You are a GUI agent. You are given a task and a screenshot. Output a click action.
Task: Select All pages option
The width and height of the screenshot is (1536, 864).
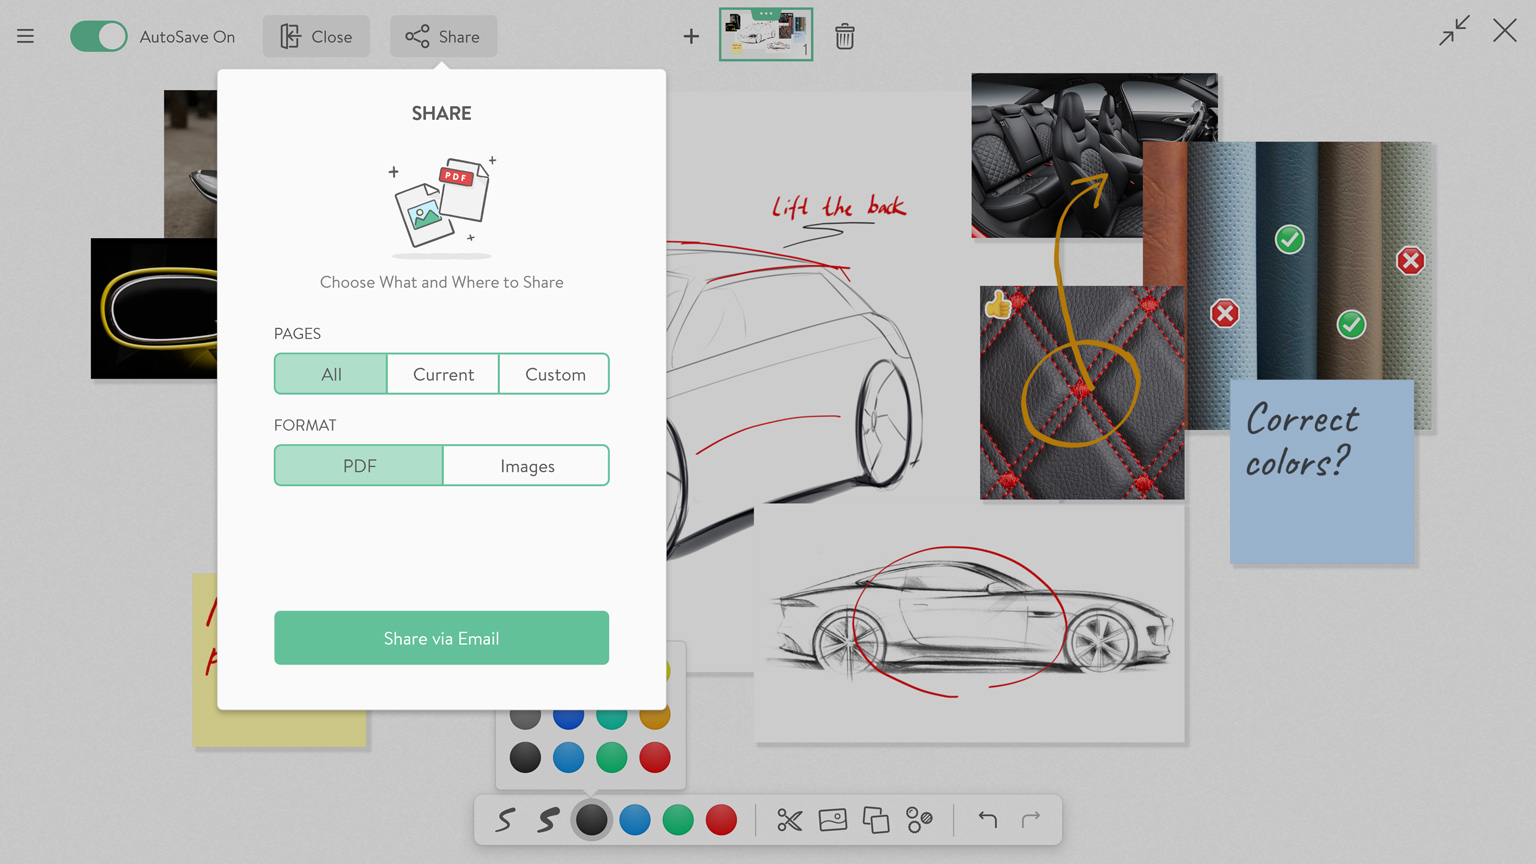click(x=331, y=374)
